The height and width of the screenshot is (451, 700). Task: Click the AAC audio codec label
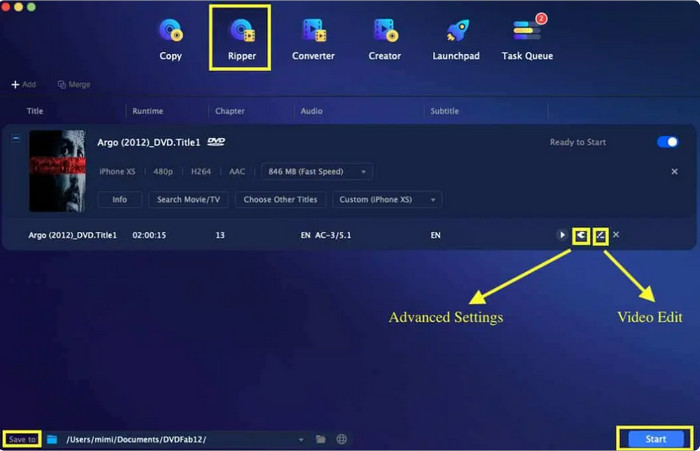click(237, 171)
